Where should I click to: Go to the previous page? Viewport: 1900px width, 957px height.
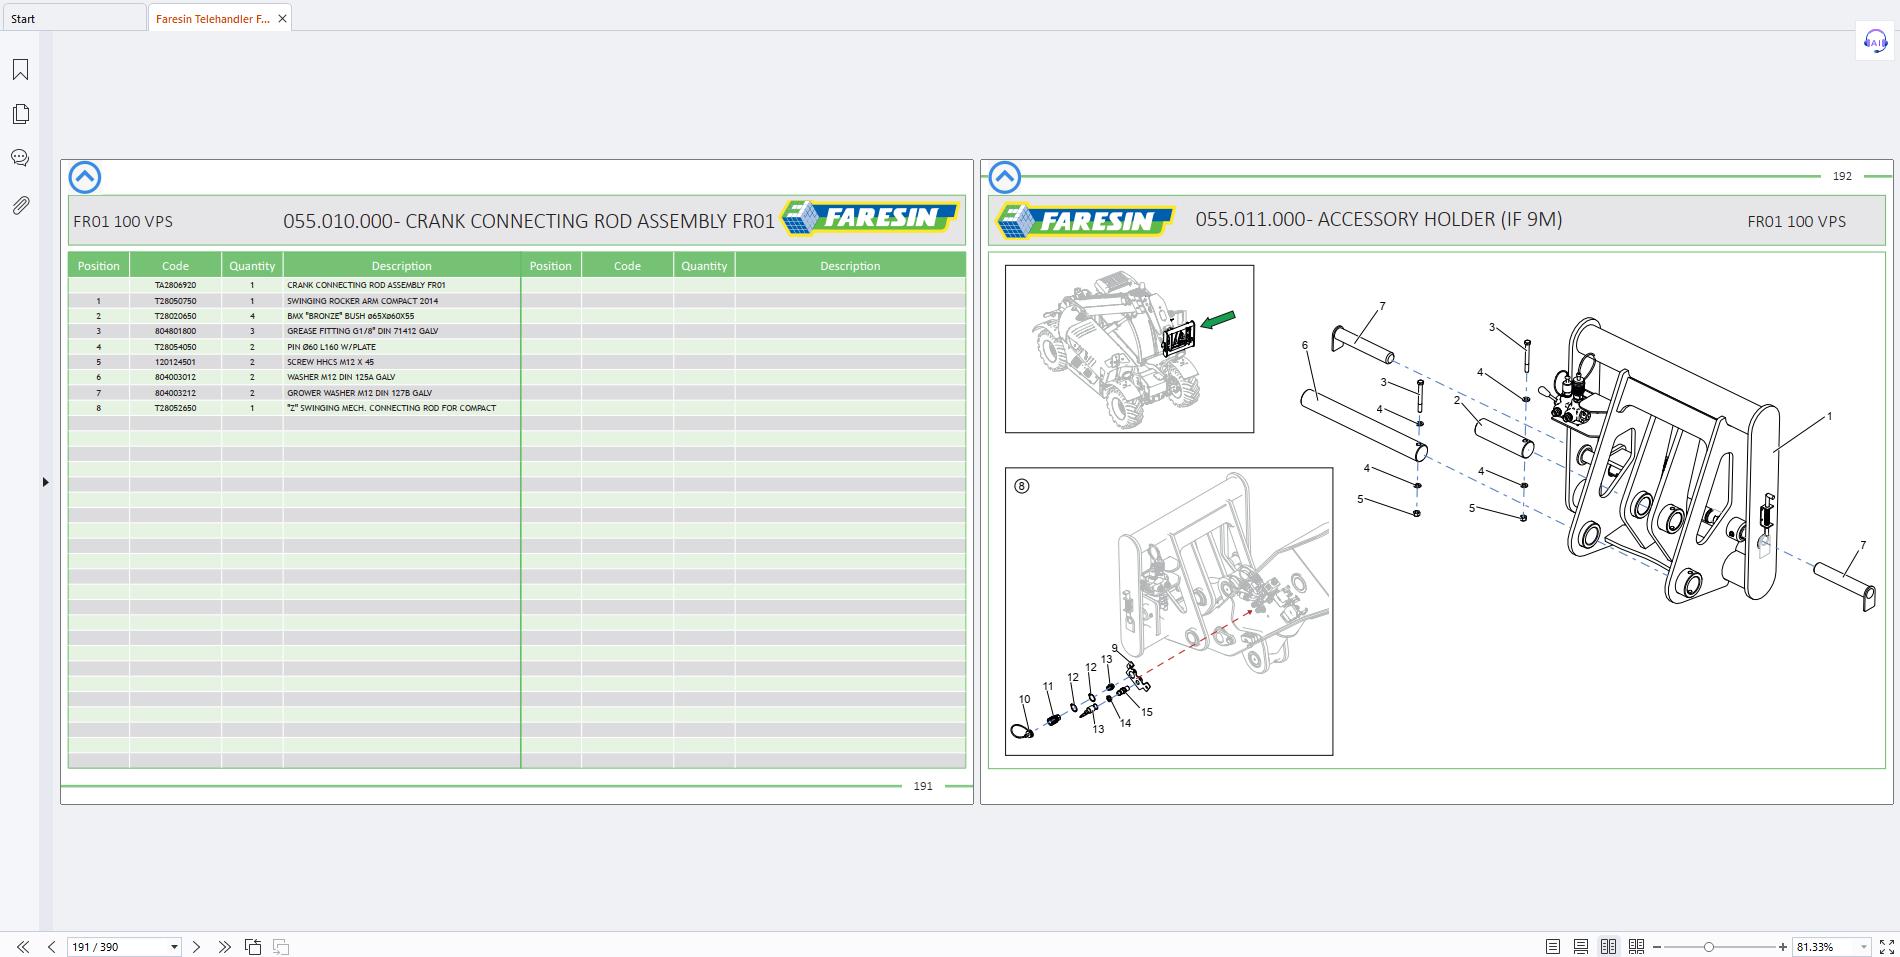click(51, 946)
